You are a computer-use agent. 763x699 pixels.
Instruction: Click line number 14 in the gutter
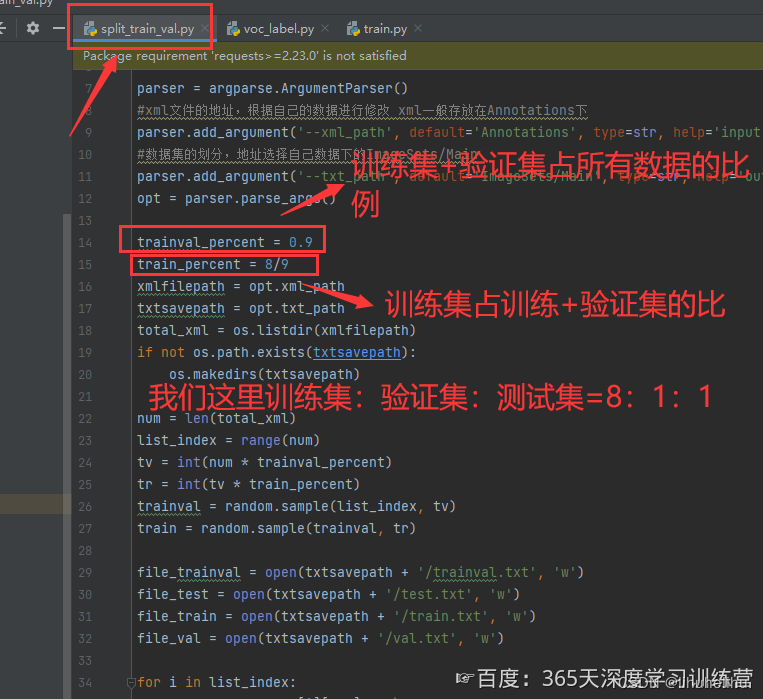coord(85,242)
